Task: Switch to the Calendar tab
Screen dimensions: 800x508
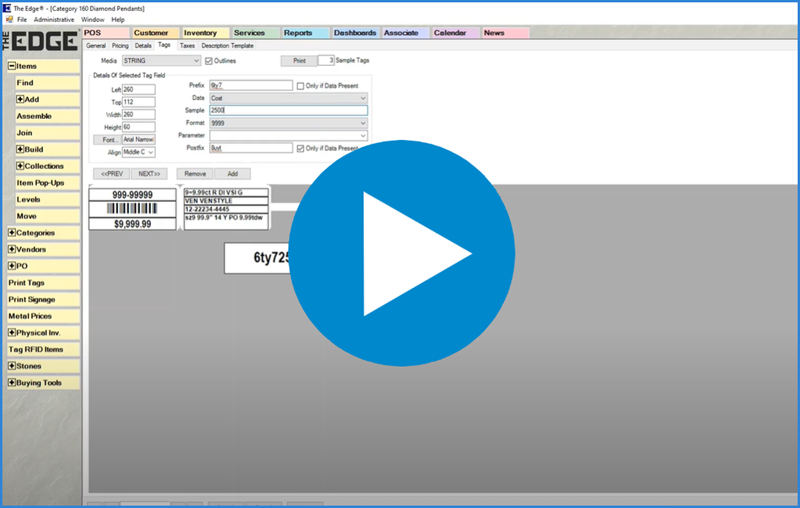Action: 455,33
